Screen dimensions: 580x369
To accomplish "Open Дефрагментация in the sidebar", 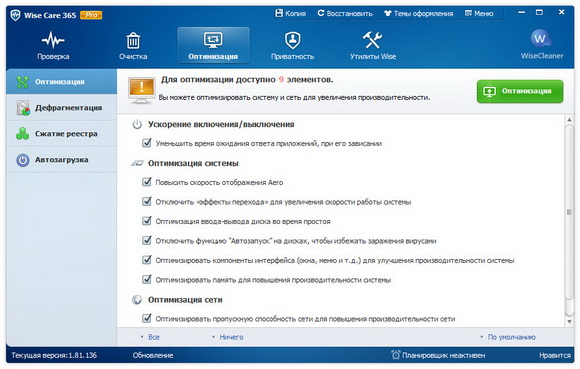I will [61, 108].
